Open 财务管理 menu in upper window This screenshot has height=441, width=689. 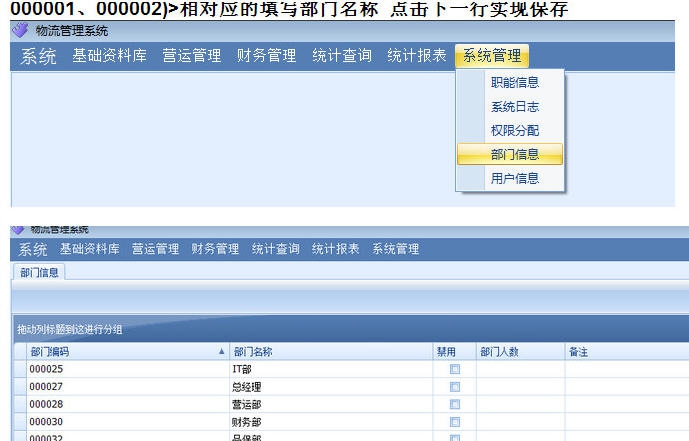[266, 56]
